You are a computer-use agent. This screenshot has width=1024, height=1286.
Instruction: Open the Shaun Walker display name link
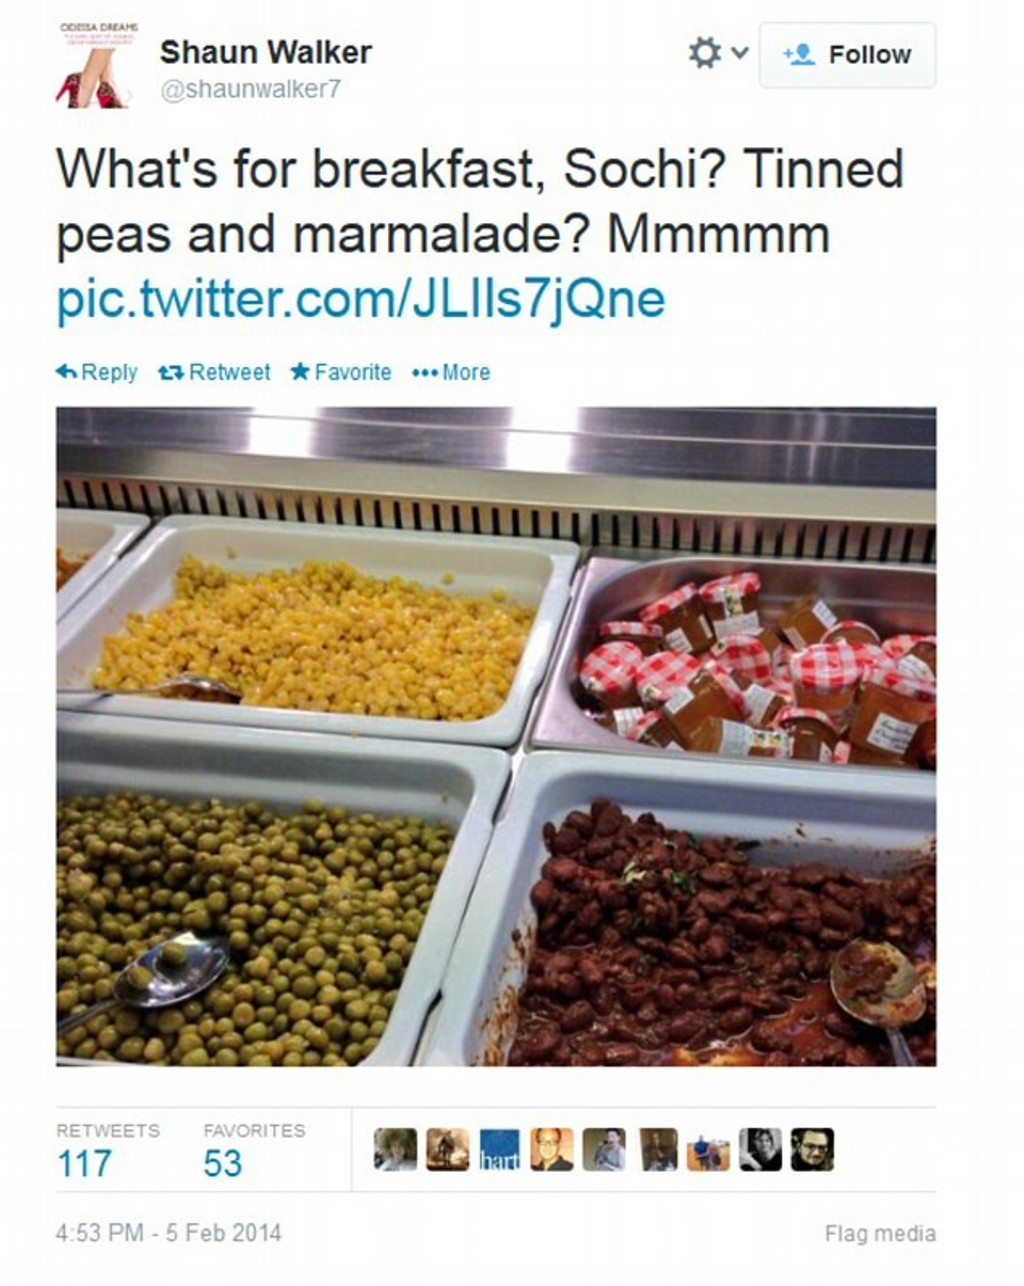pyautogui.click(x=265, y=52)
